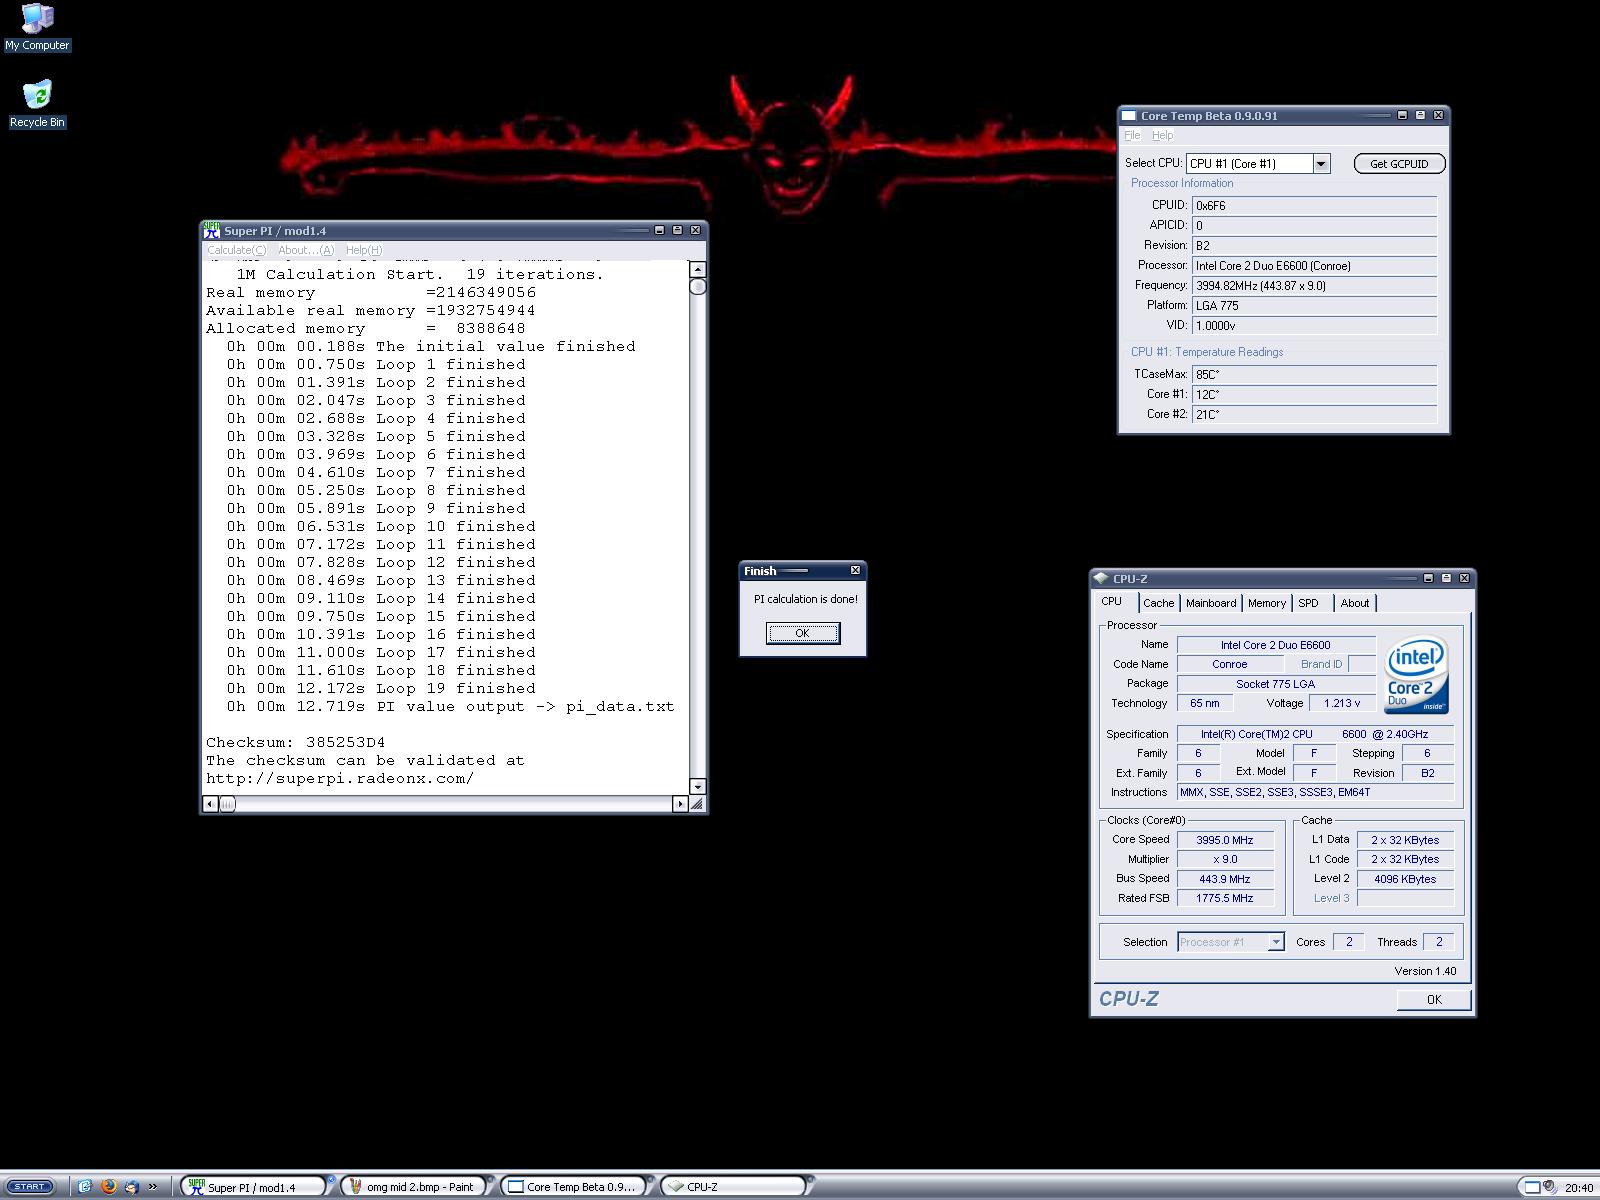Minimize the CPU-Z window
The height and width of the screenshot is (1200, 1600).
[1428, 578]
